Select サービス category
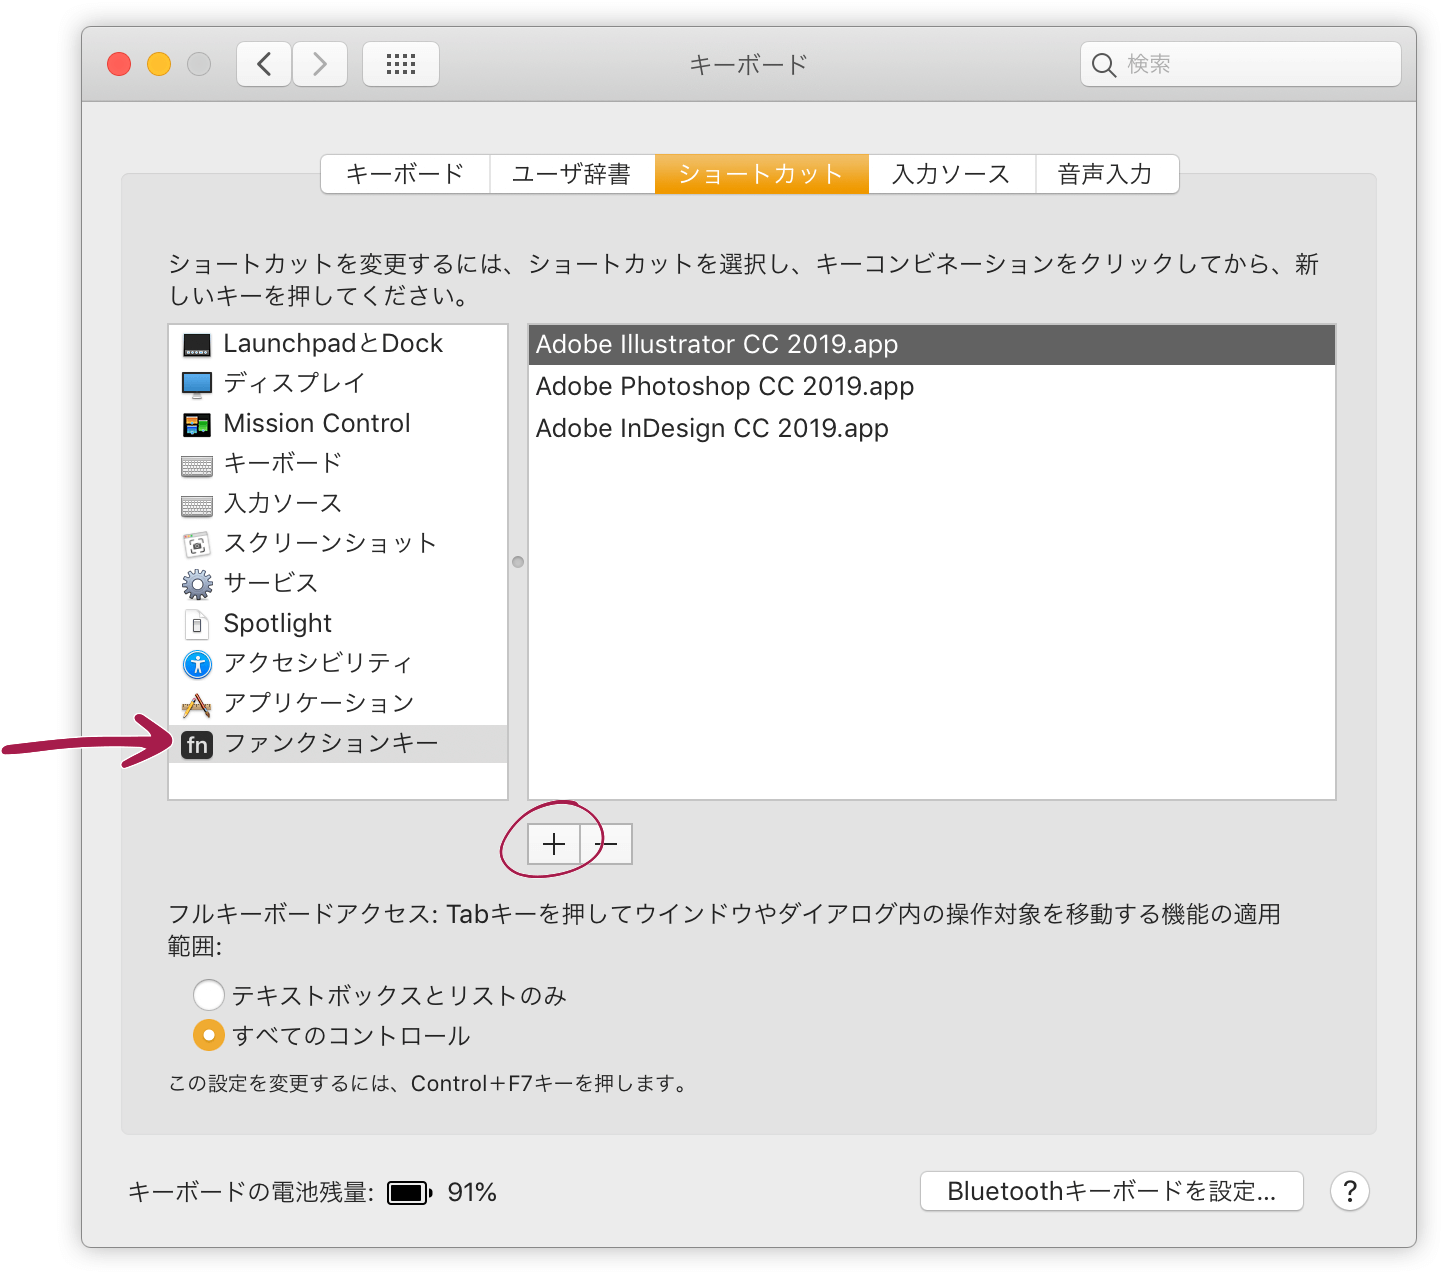The image size is (1444, 1275). 338,584
